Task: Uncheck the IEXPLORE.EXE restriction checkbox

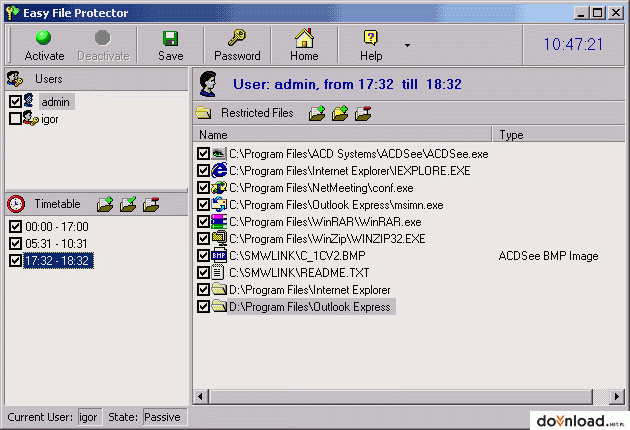Action: click(x=203, y=170)
